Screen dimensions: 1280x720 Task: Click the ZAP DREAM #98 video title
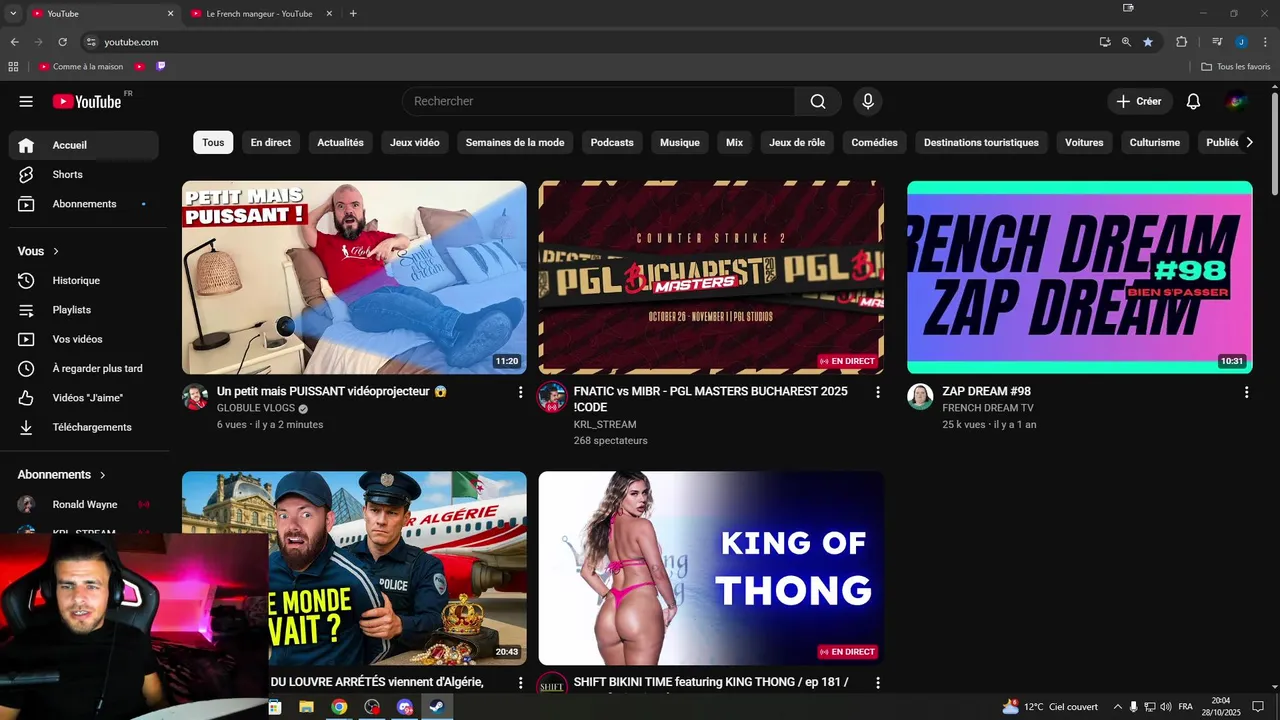[x=986, y=391]
